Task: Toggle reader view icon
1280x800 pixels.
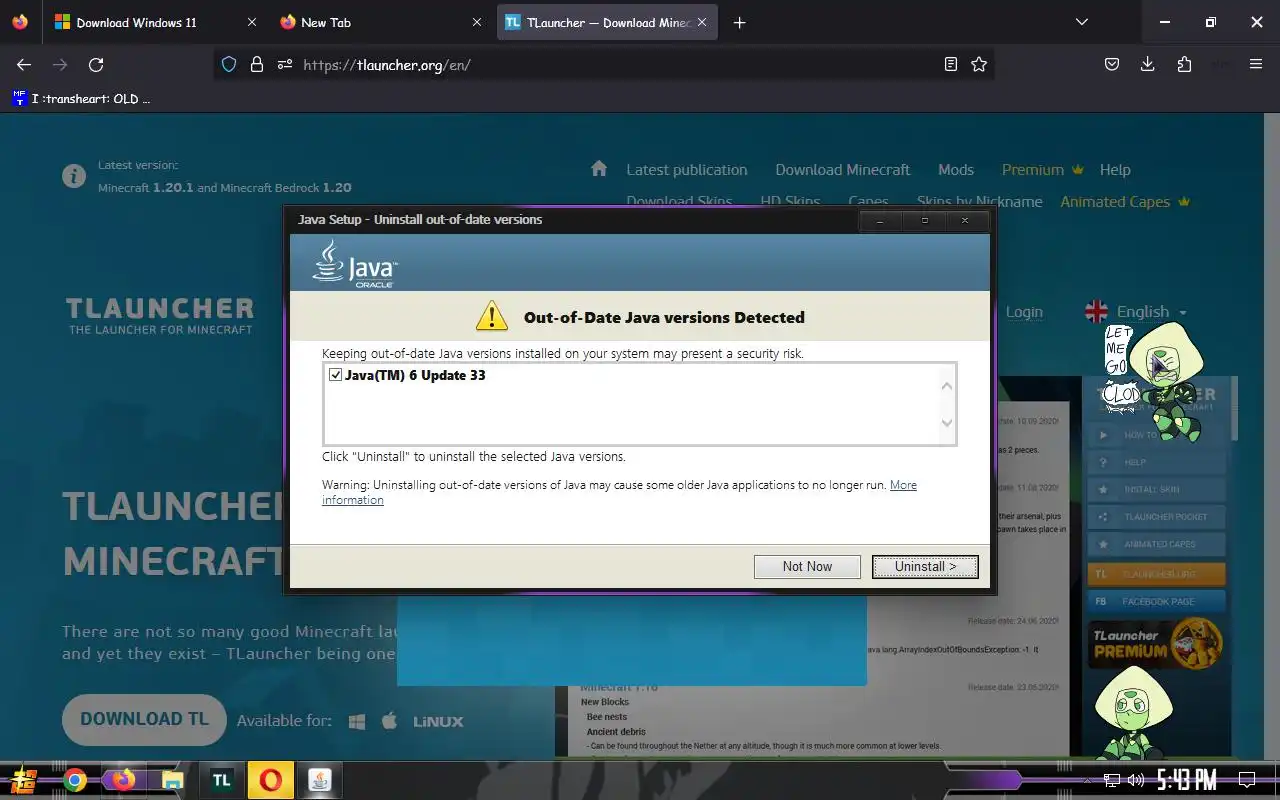Action: point(951,64)
